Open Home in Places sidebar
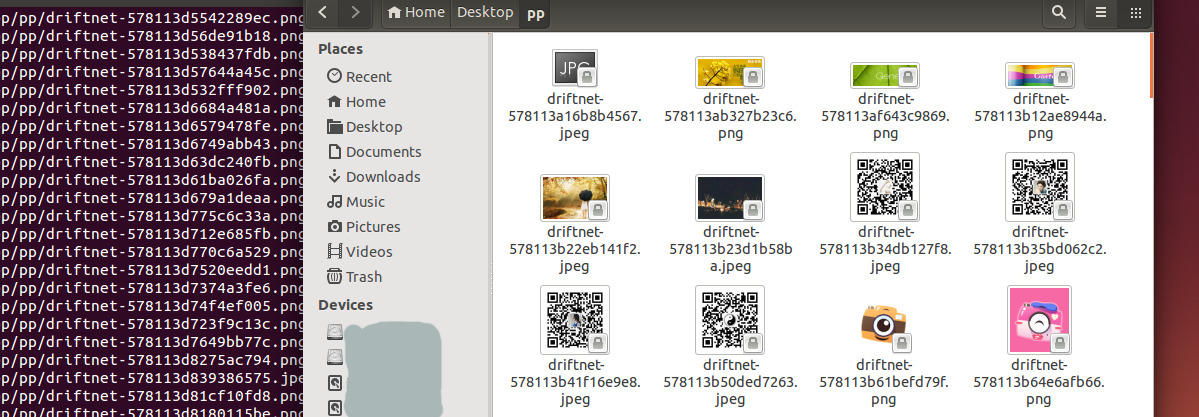 pyautogui.click(x=356, y=102)
